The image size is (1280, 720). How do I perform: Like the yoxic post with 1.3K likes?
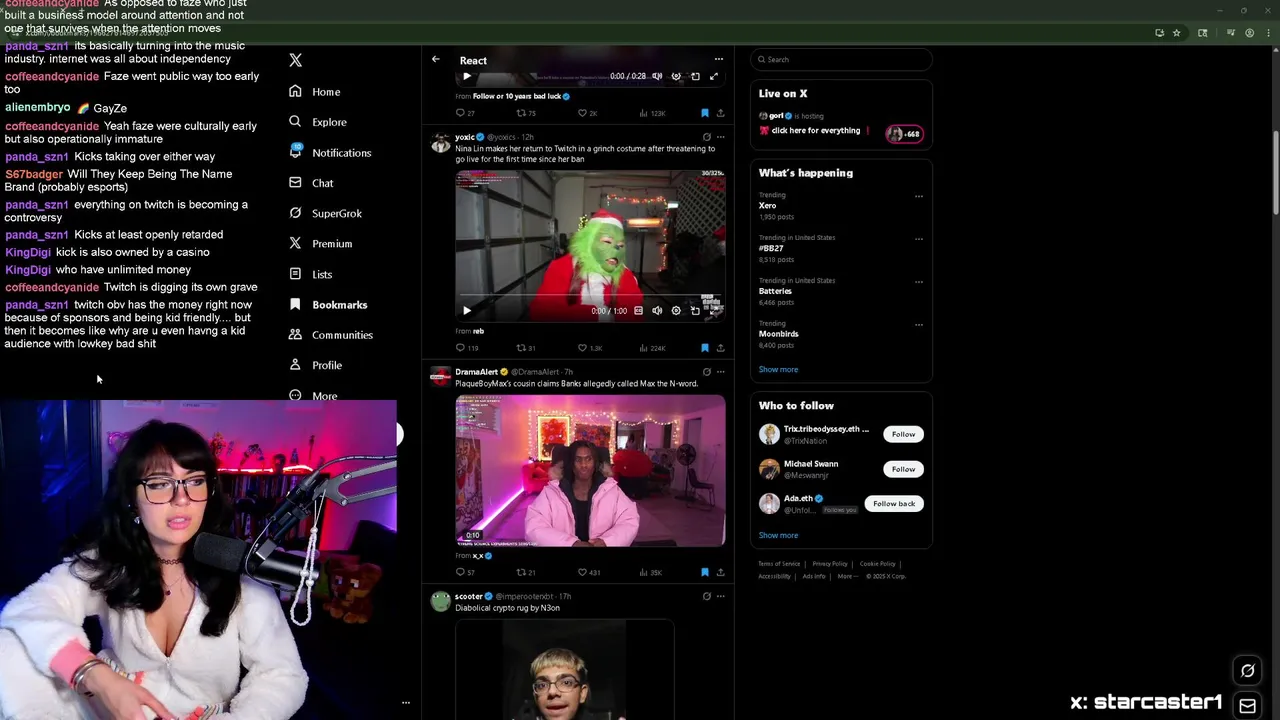click(x=590, y=348)
